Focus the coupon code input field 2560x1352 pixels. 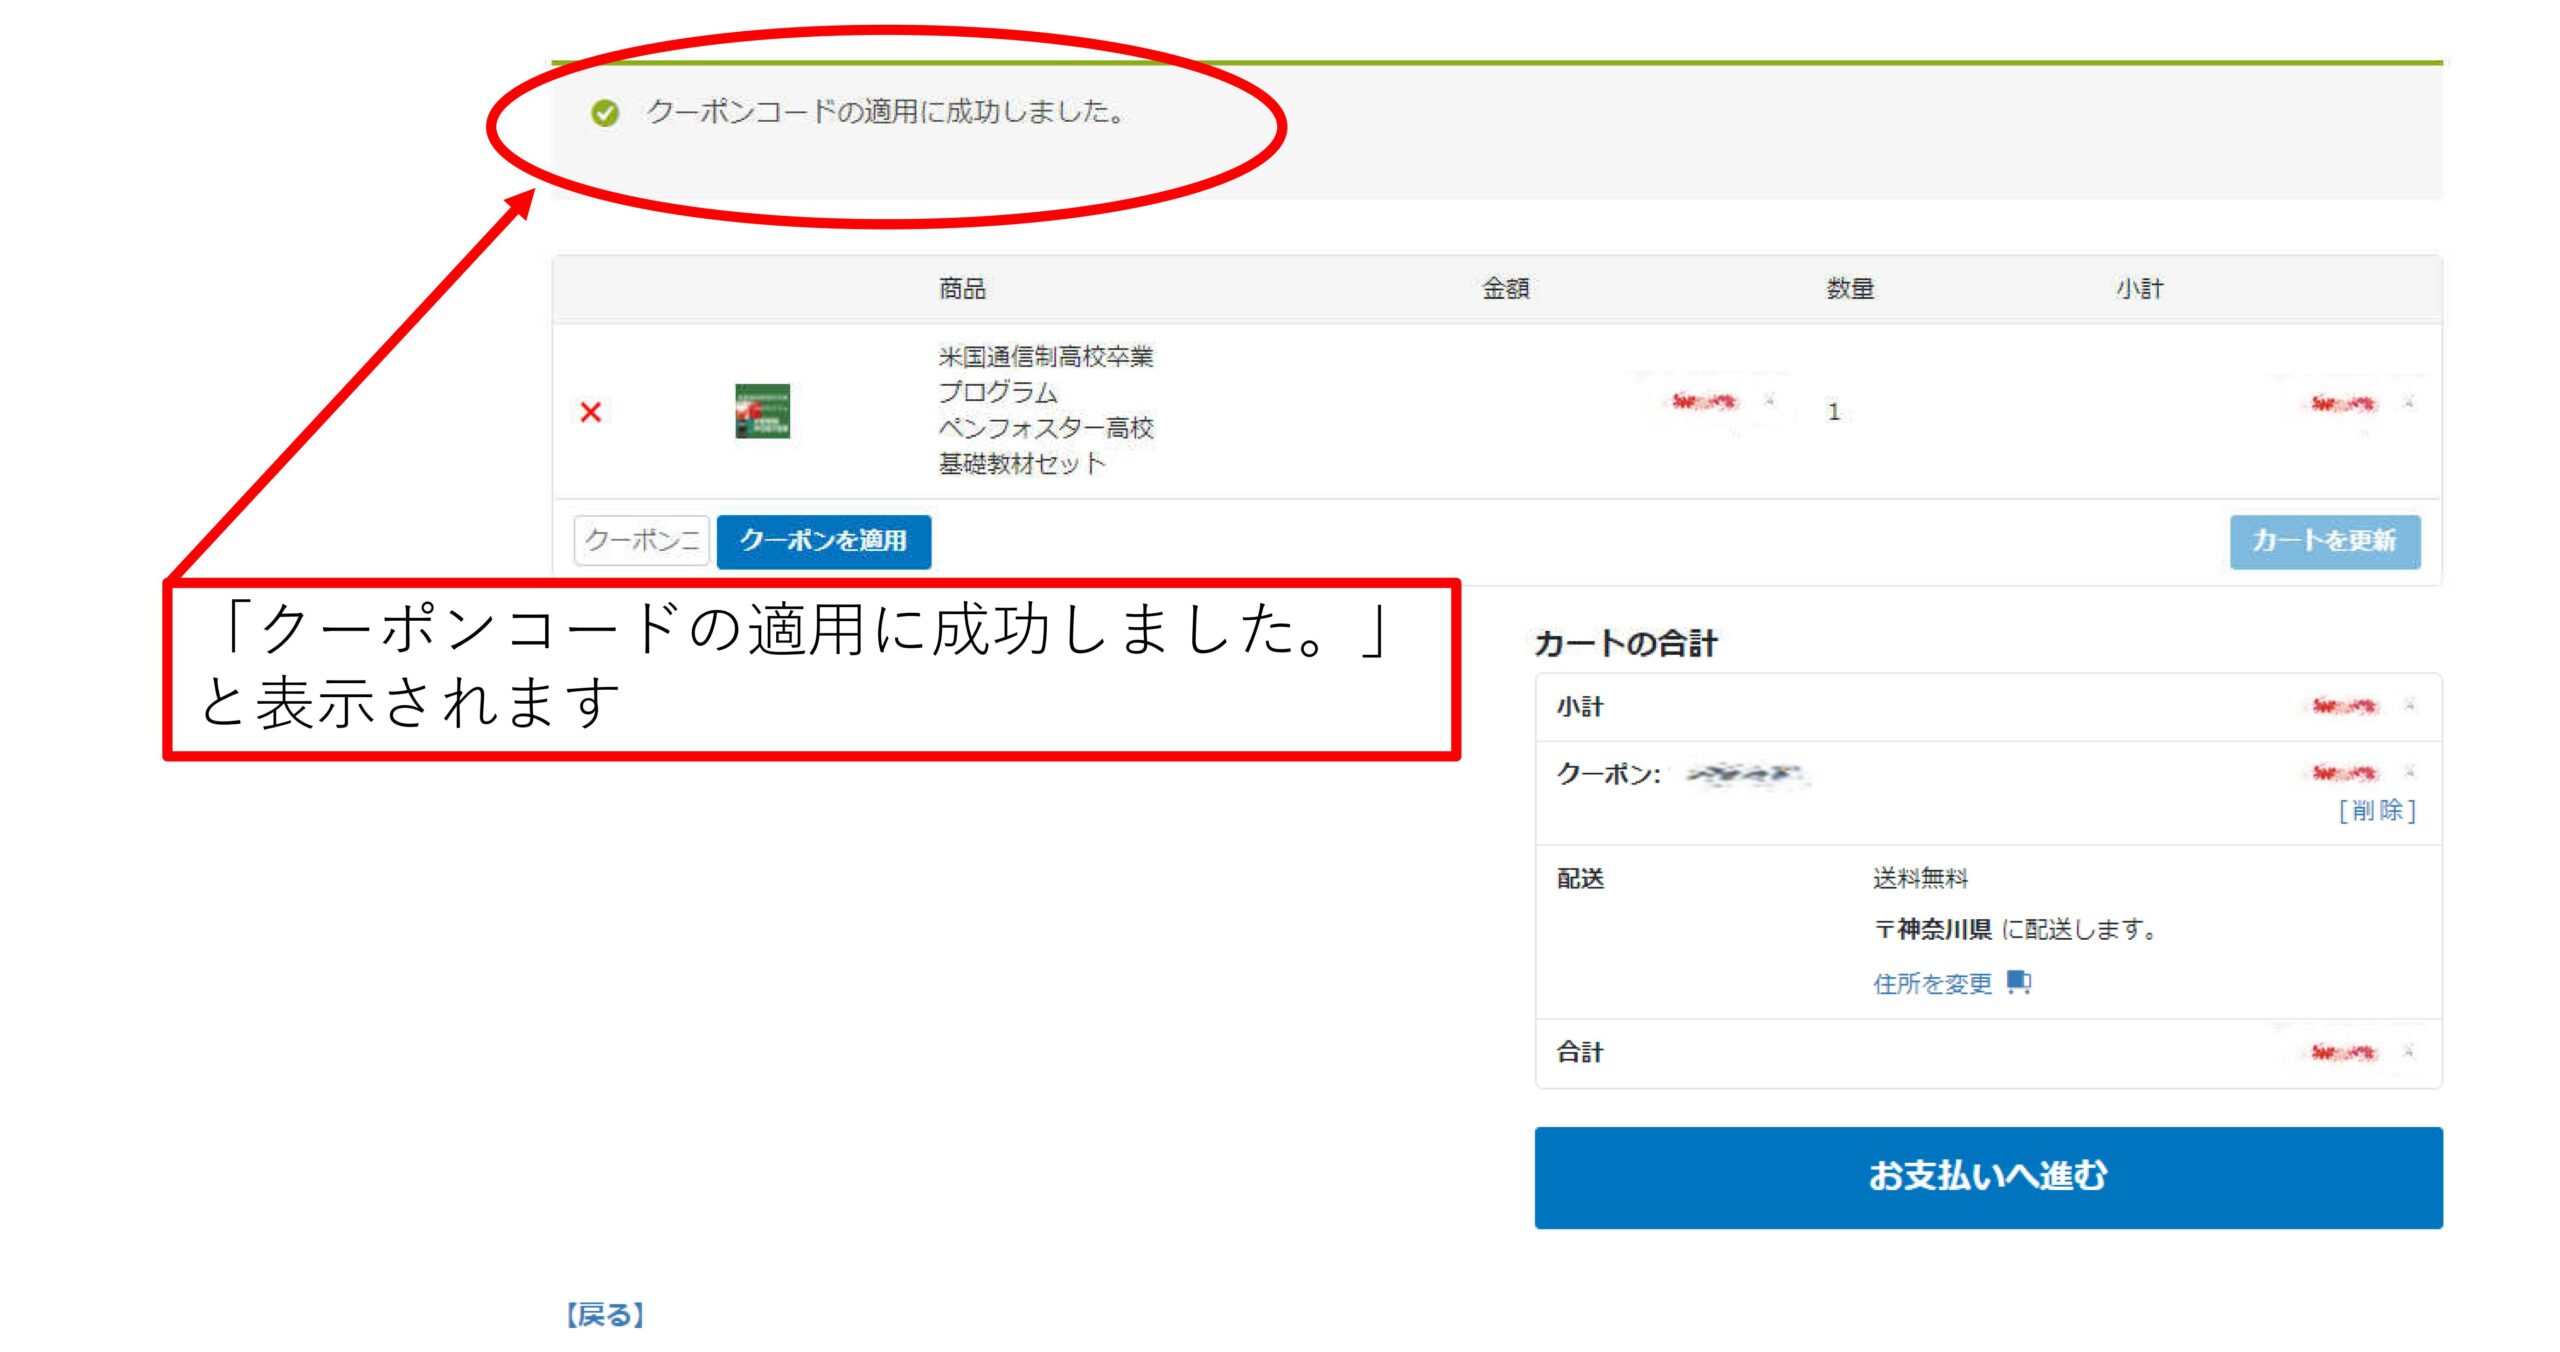click(x=641, y=541)
